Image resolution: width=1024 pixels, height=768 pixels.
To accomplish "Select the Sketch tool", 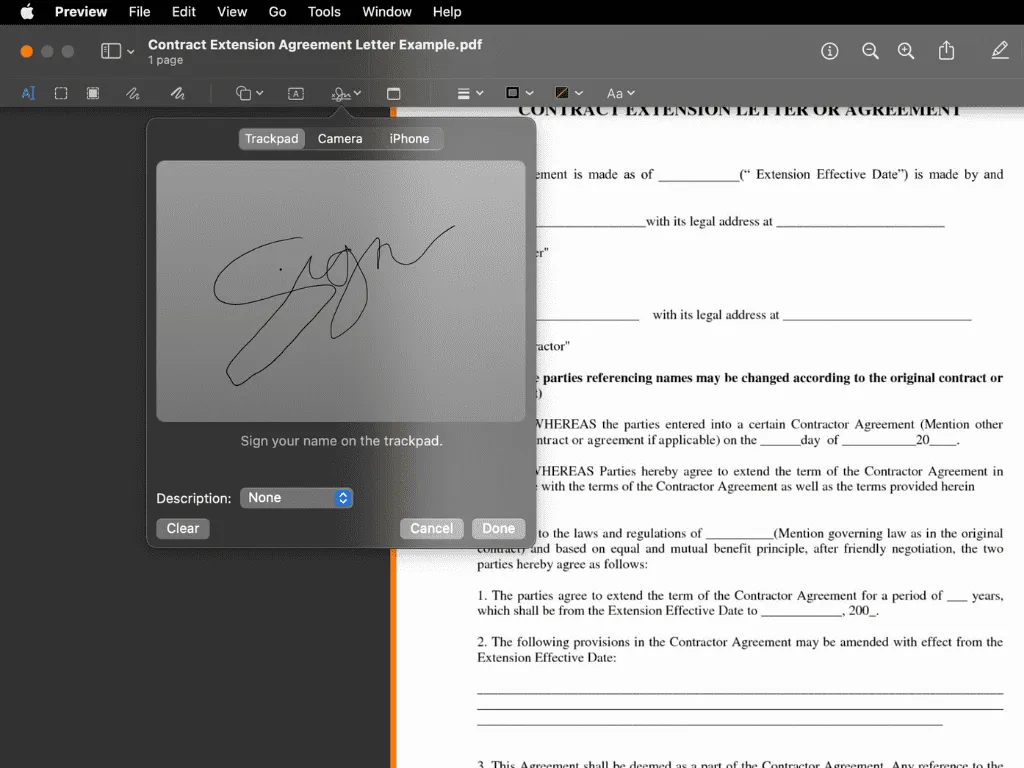I will [132, 93].
